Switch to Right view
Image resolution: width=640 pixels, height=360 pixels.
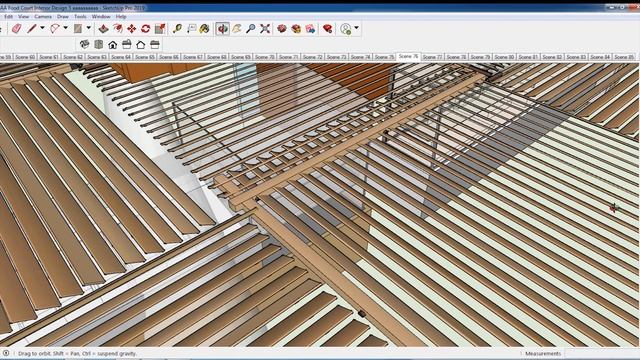pyautogui.click(x=127, y=44)
